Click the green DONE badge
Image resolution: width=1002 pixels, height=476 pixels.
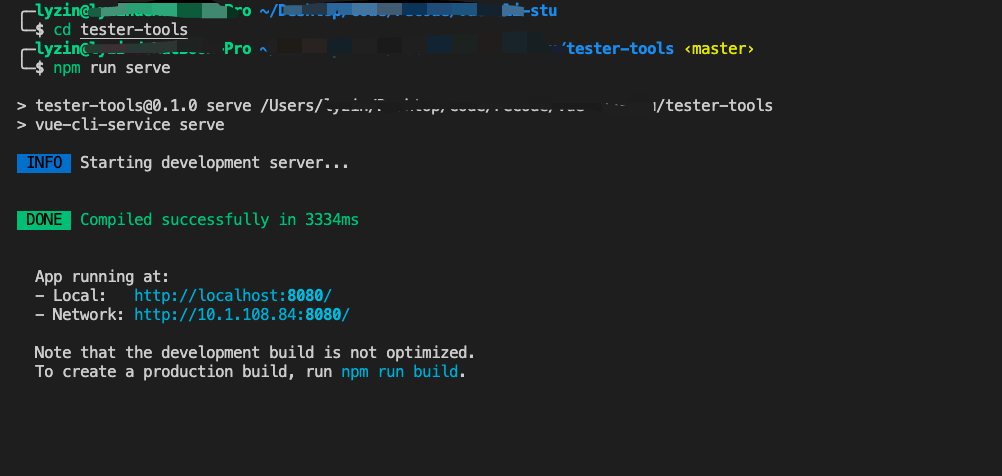coord(43,220)
